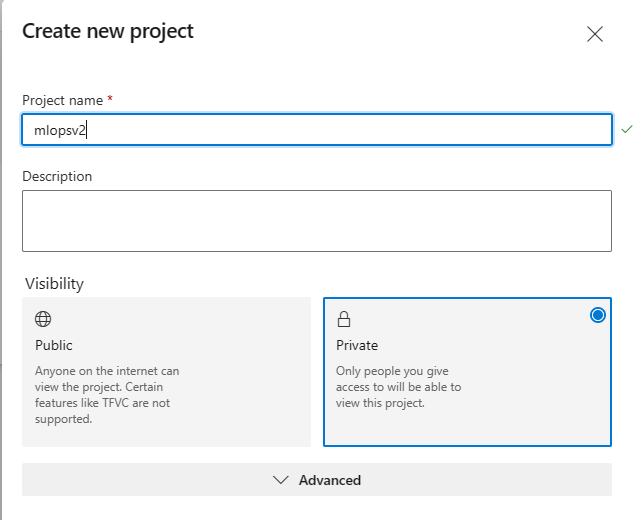Select the Private visibility radio button
634x520 pixels.
pos(598,315)
